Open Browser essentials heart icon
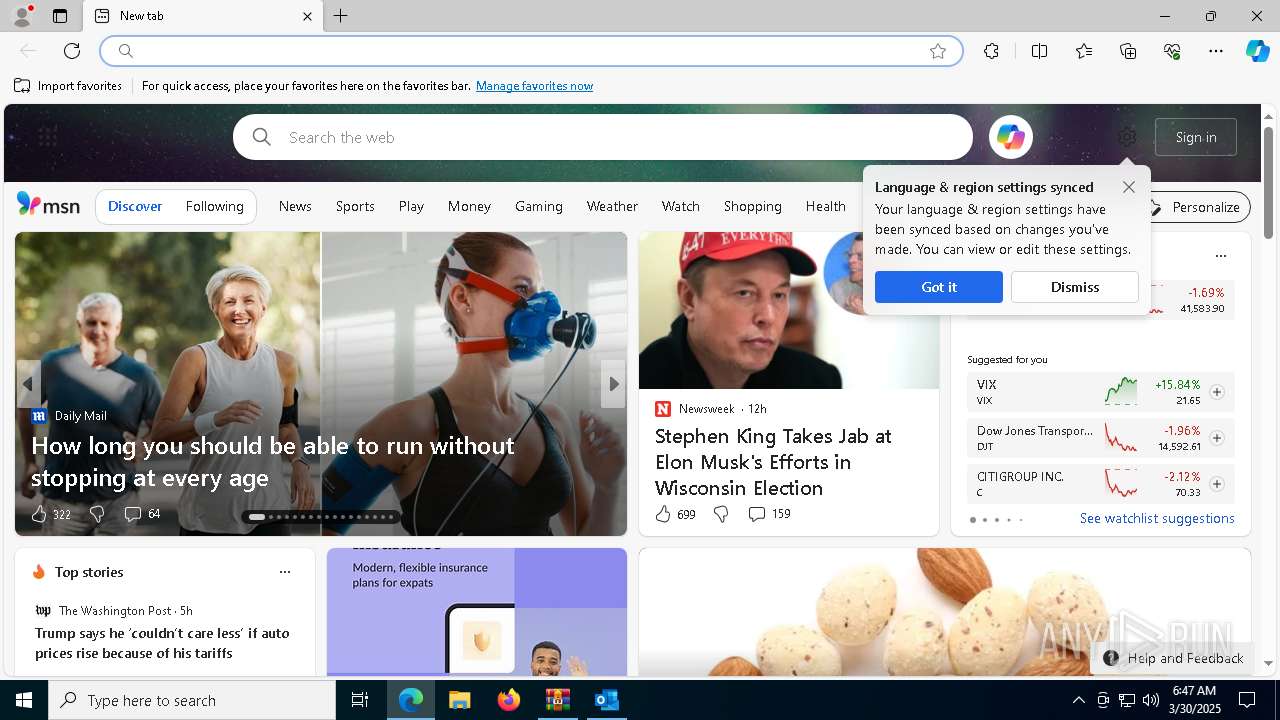This screenshot has width=1280, height=720. click(1172, 51)
